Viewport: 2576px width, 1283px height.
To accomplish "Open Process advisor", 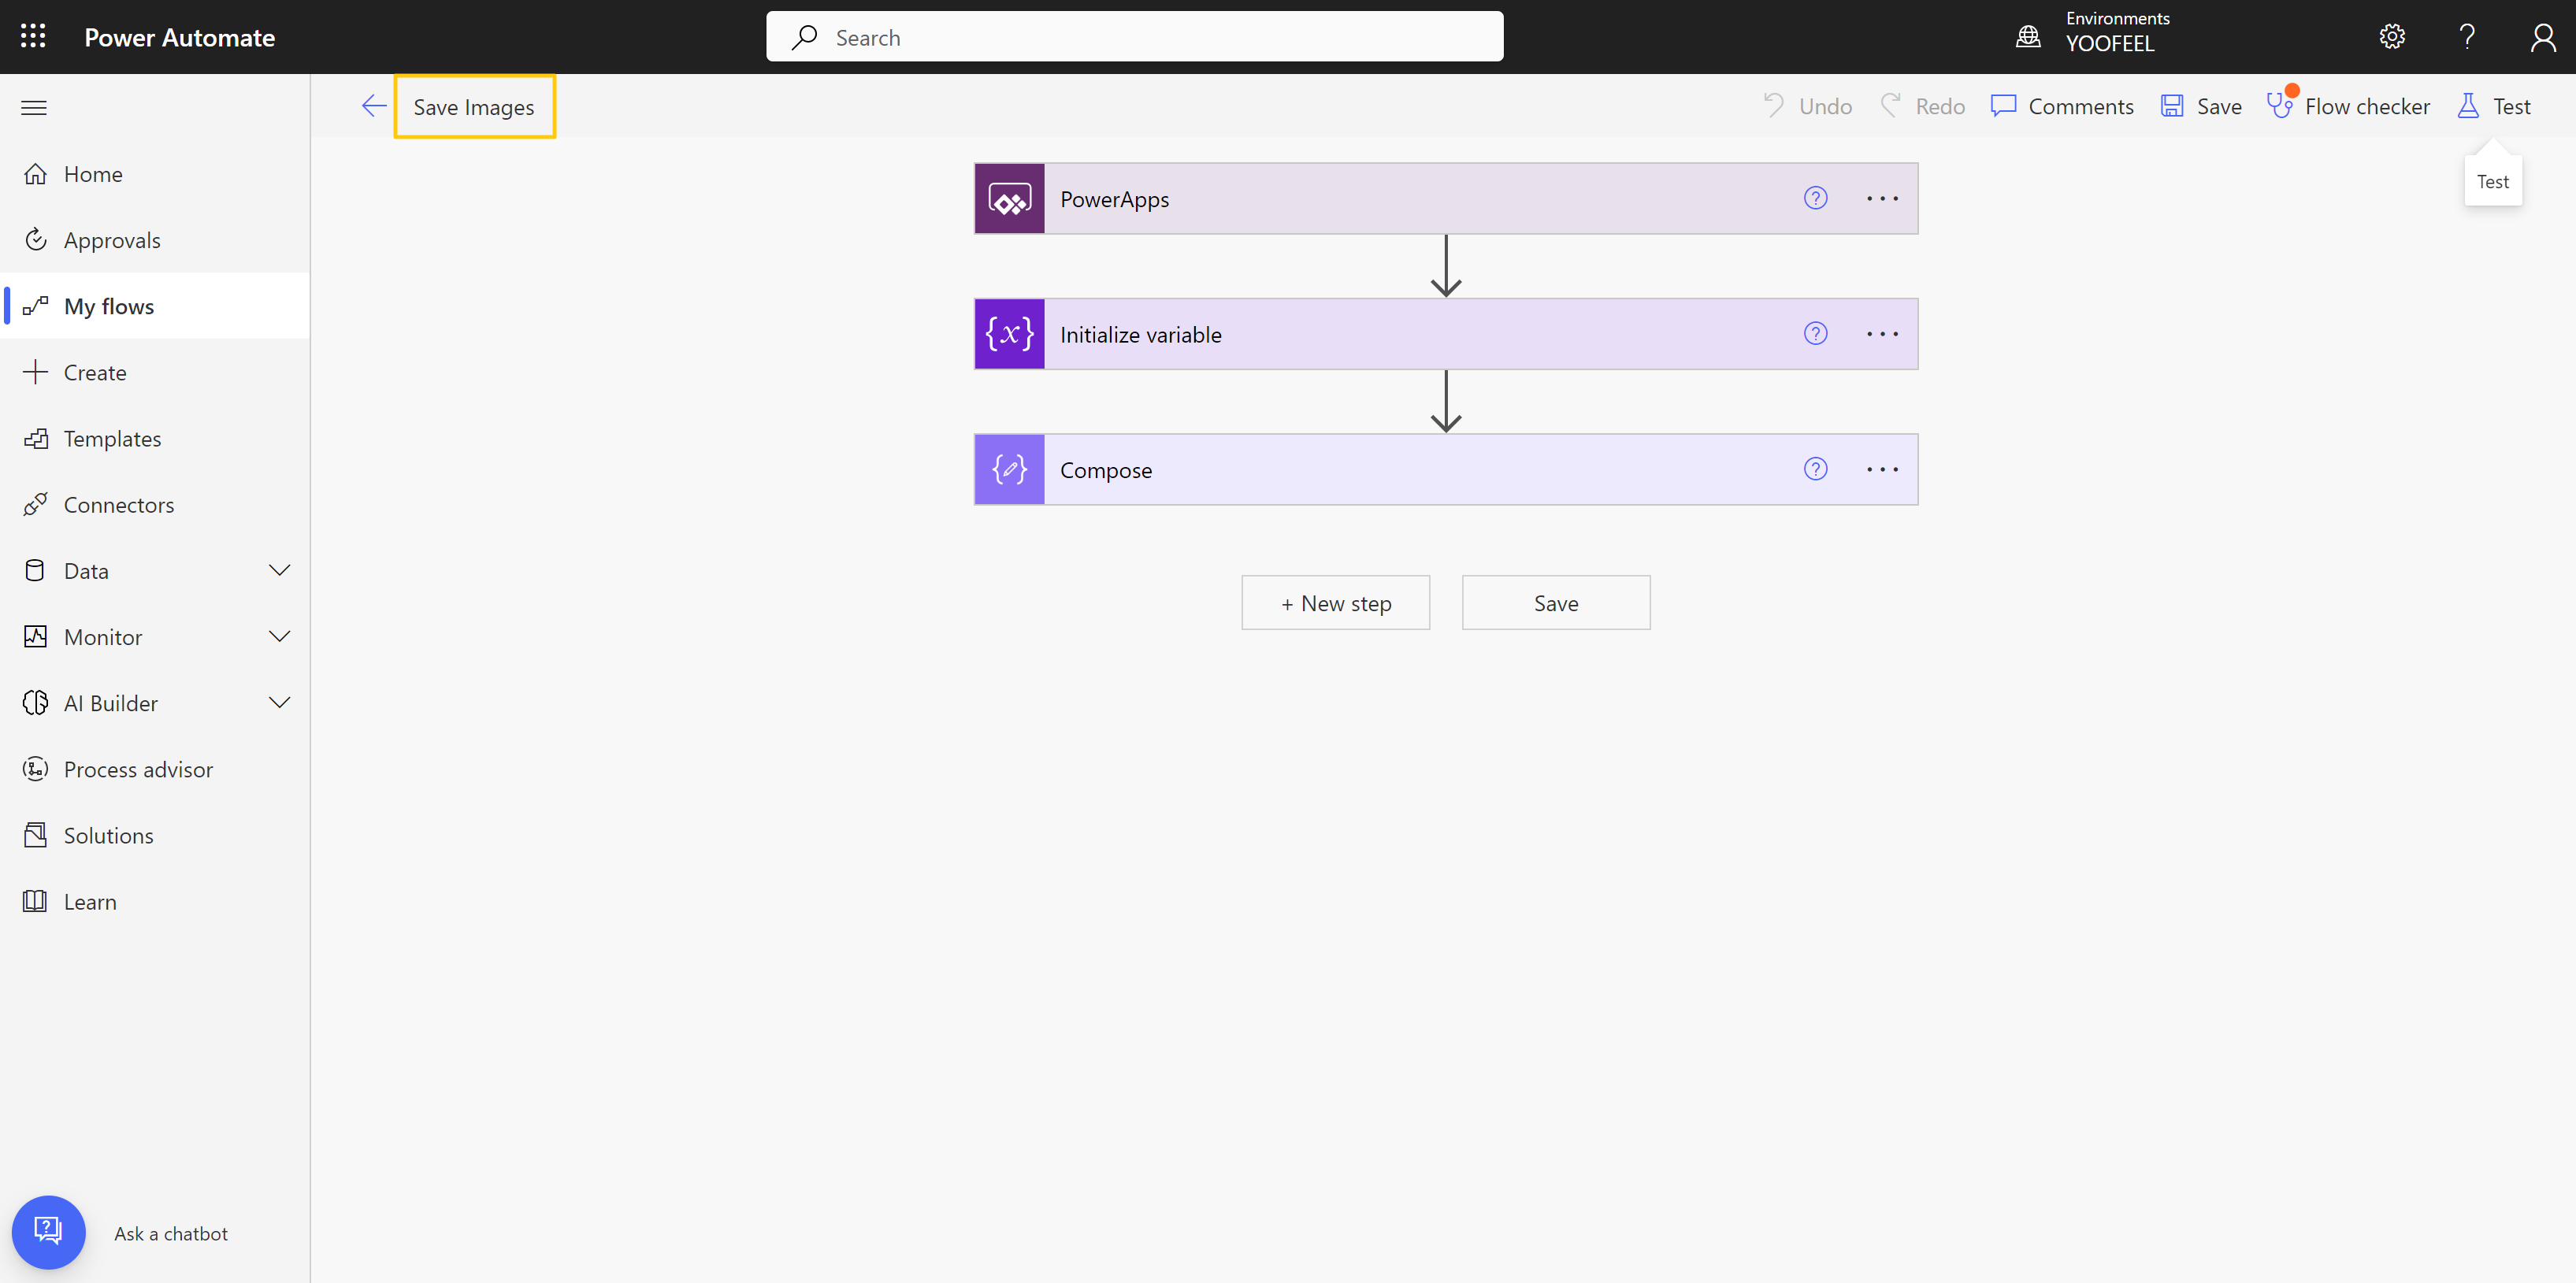I will click(x=155, y=769).
